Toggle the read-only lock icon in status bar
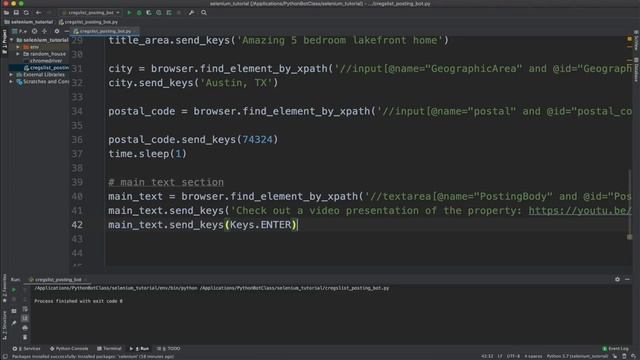The width and height of the screenshot is (640, 360). [615, 356]
